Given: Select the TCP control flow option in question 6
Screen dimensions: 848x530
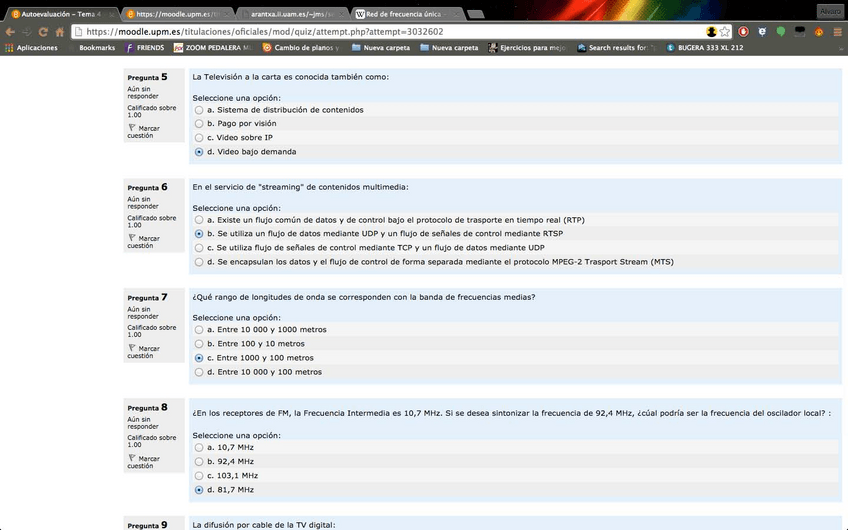Looking at the screenshot, I should pyautogui.click(x=199, y=248).
